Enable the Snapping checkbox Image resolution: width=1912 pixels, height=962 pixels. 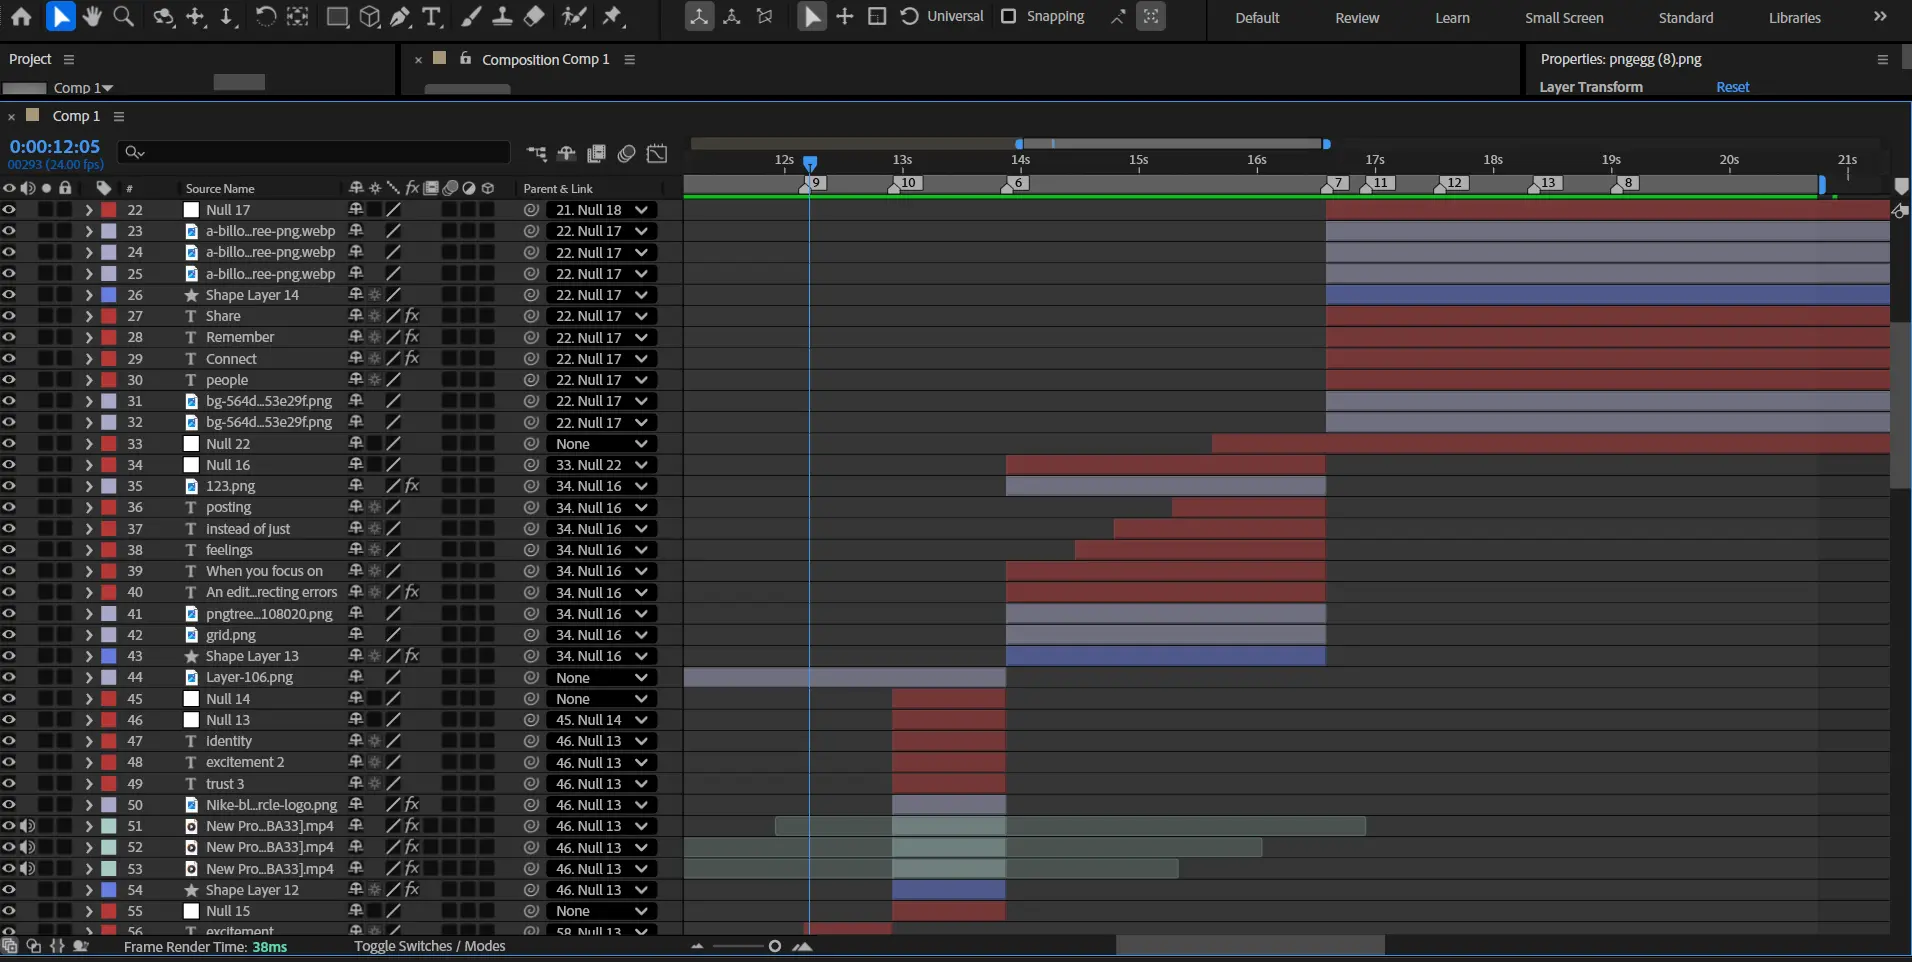[x=1009, y=16]
